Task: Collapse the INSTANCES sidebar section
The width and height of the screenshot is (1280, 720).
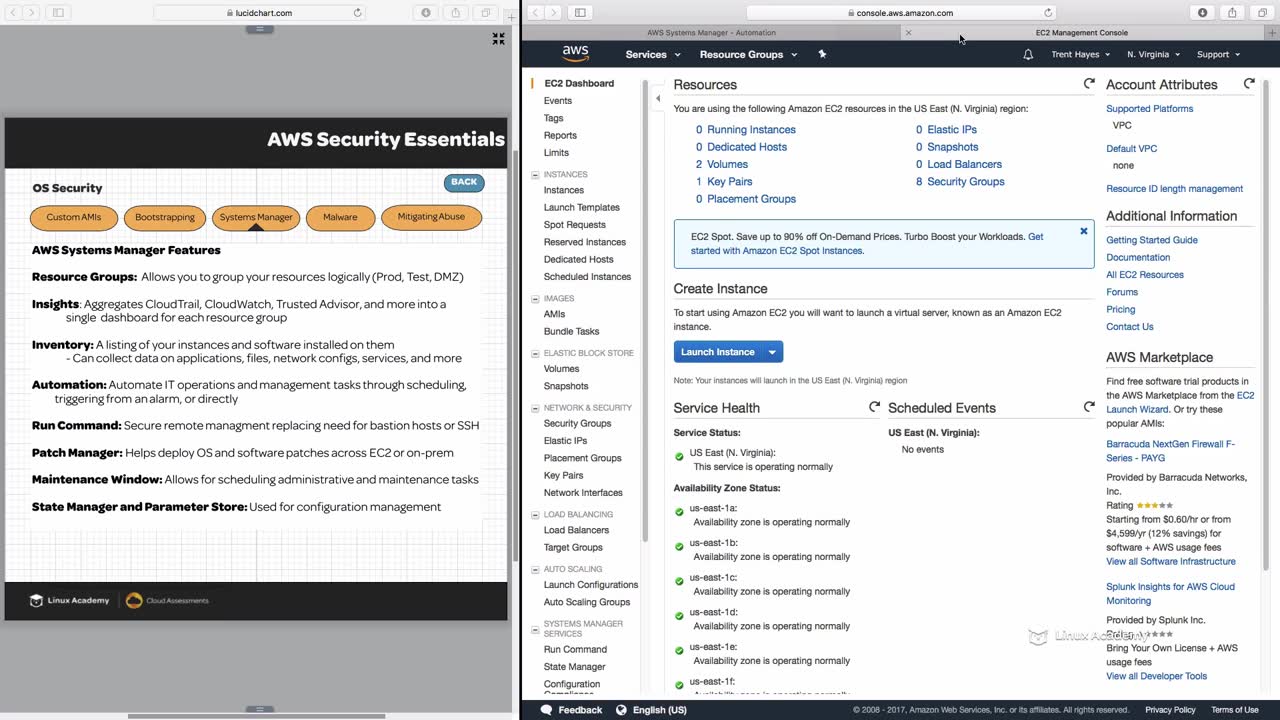Action: pyautogui.click(x=535, y=175)
